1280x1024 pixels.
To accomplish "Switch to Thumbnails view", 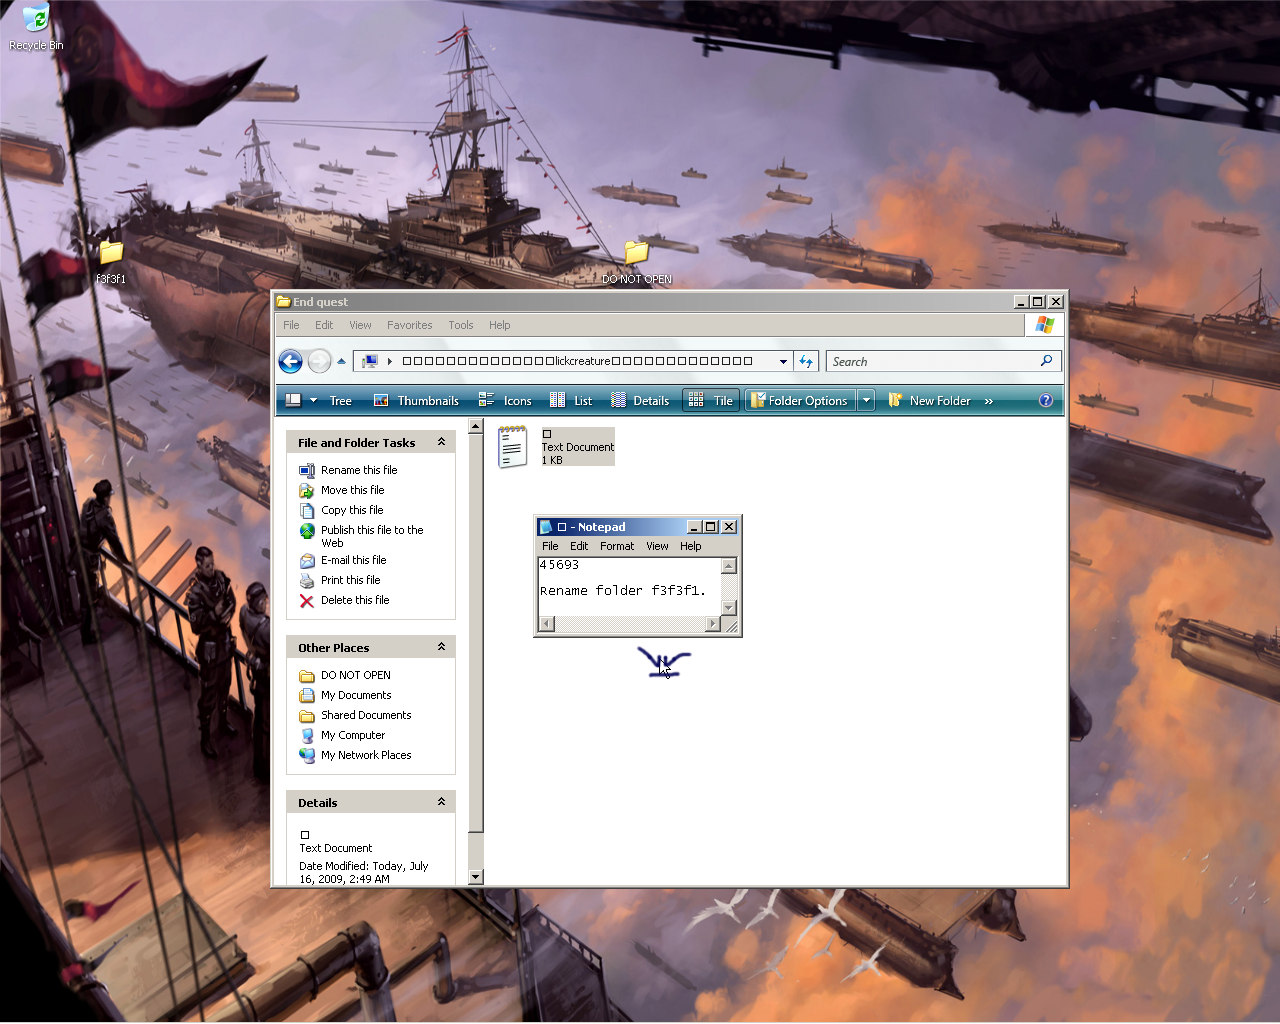I will 417,401.
